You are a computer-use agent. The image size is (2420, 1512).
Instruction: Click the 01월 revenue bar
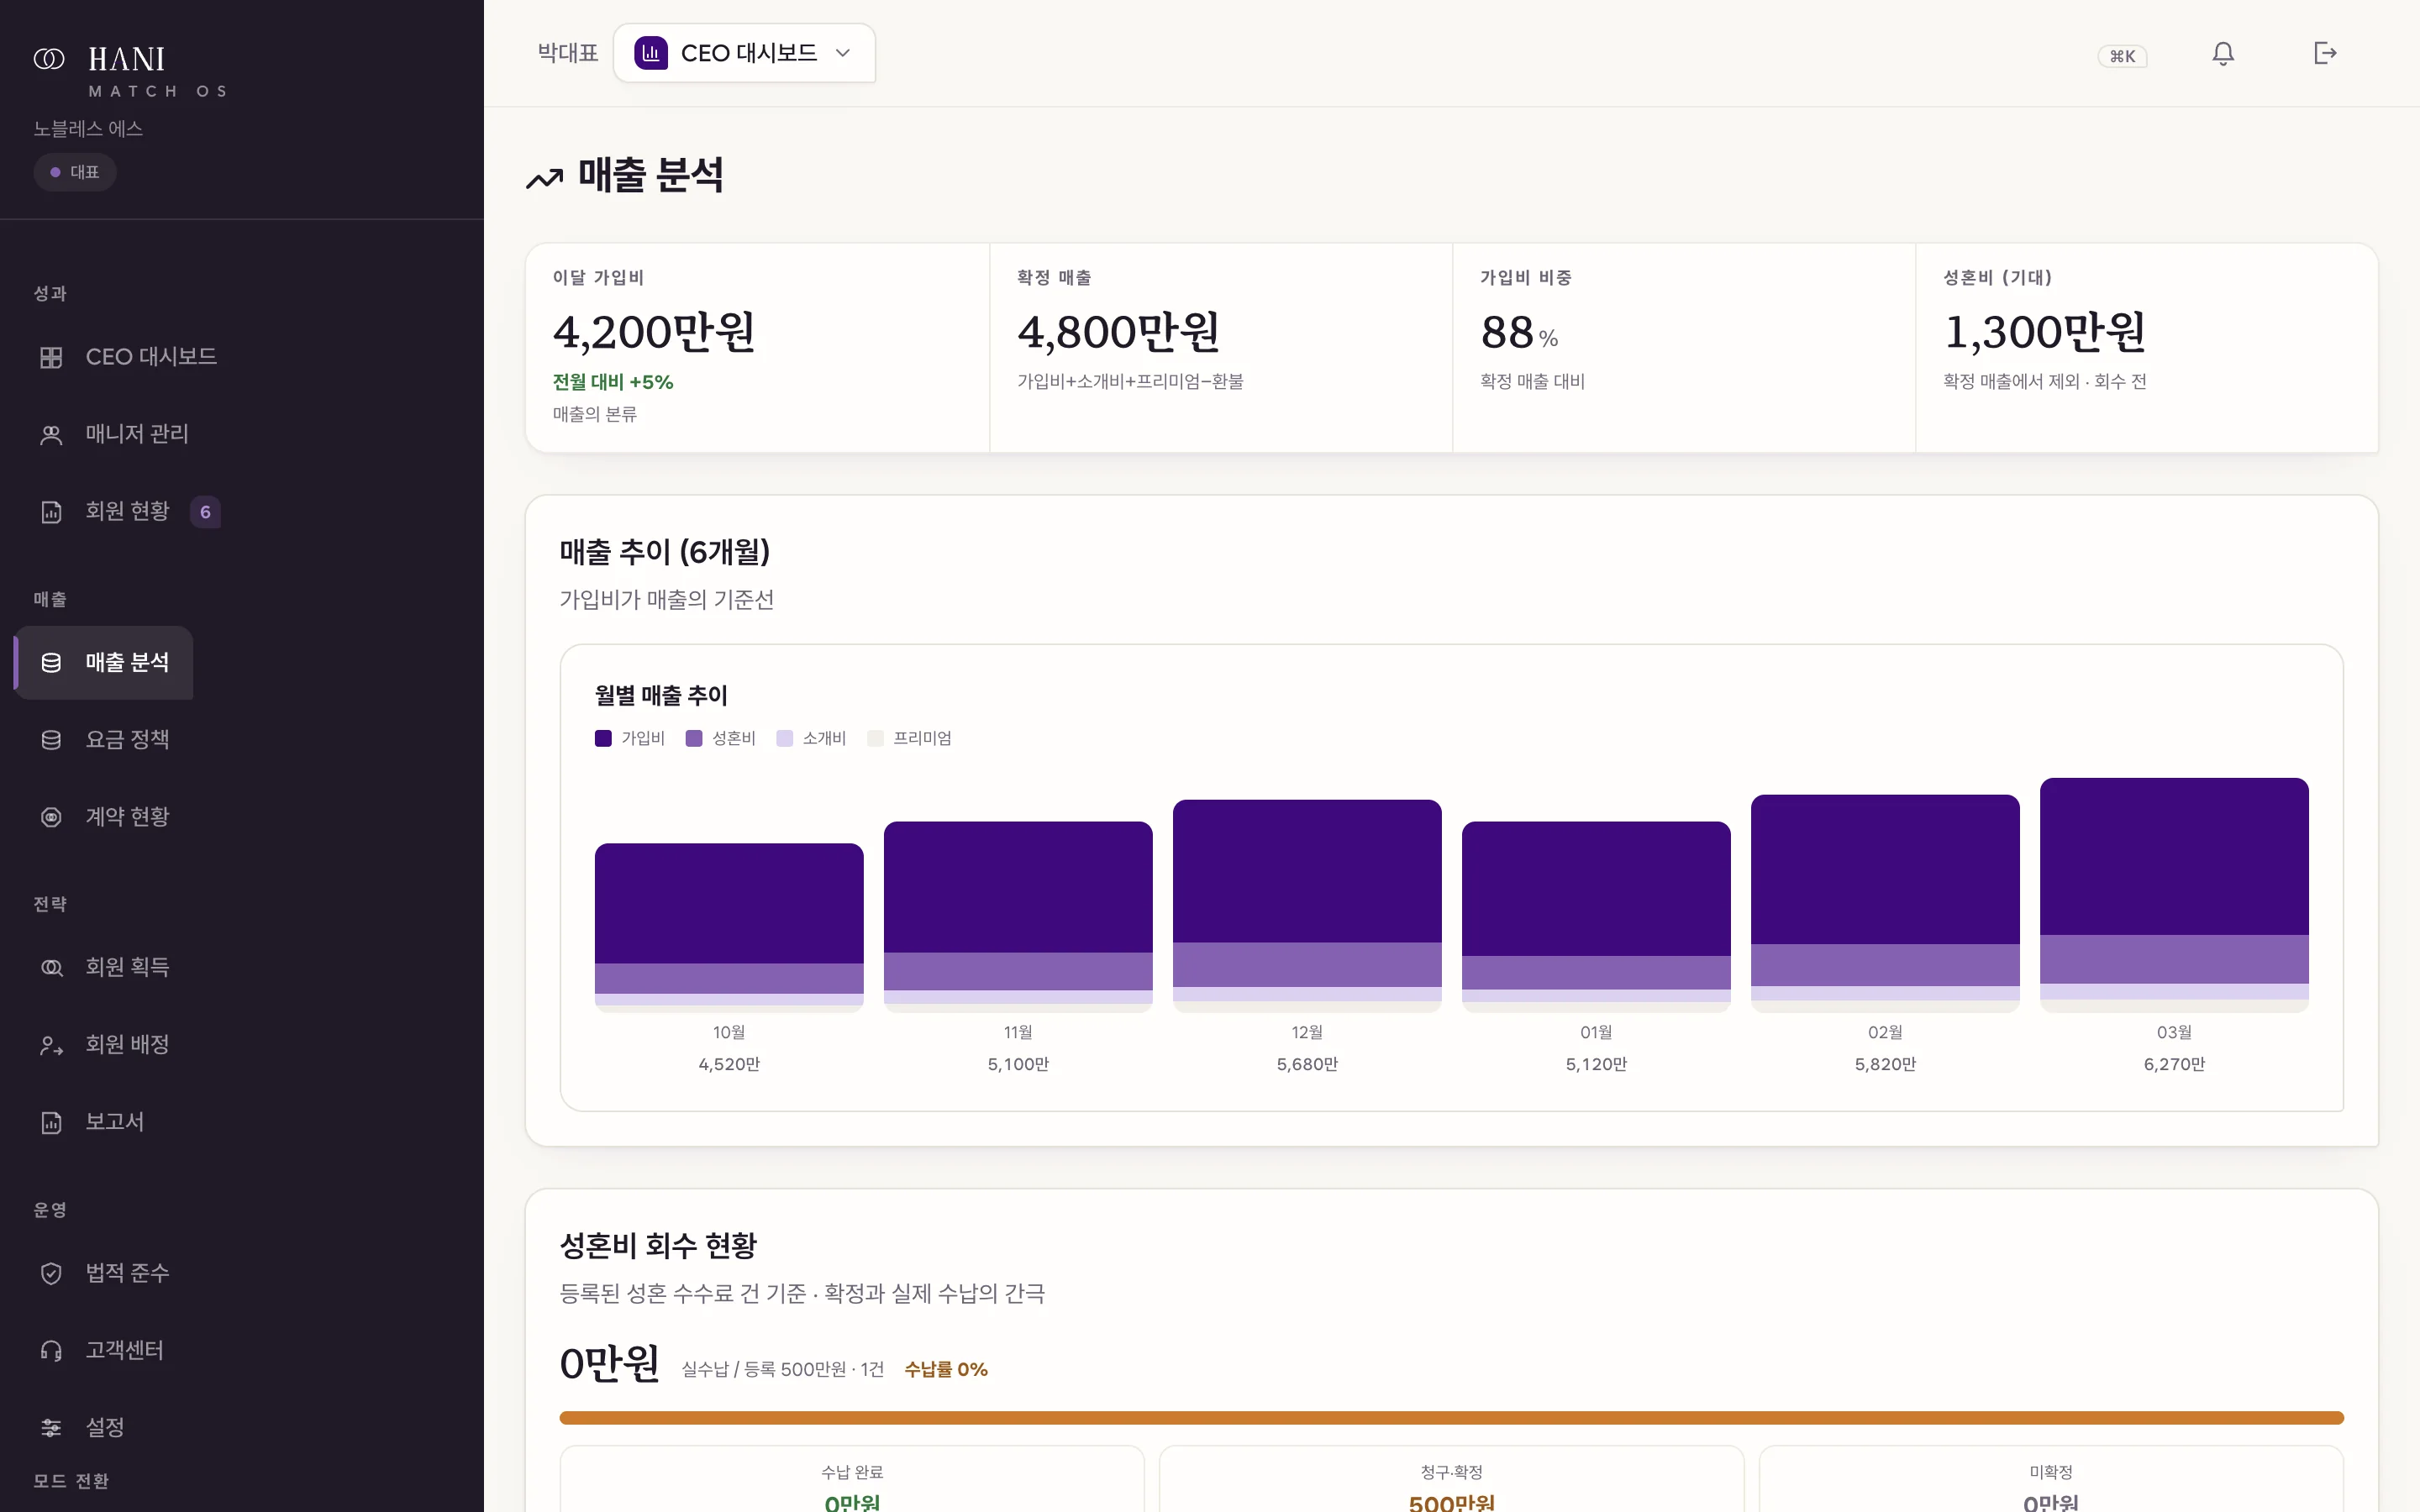click(x=1596, y=916)
